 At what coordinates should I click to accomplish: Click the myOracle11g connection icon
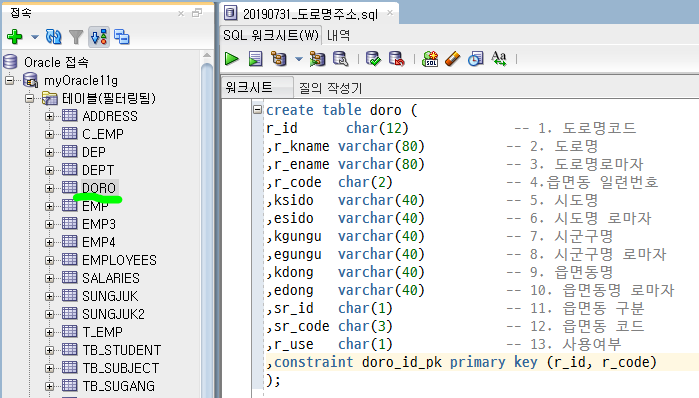pyautogui.click(x=30, y=80)
